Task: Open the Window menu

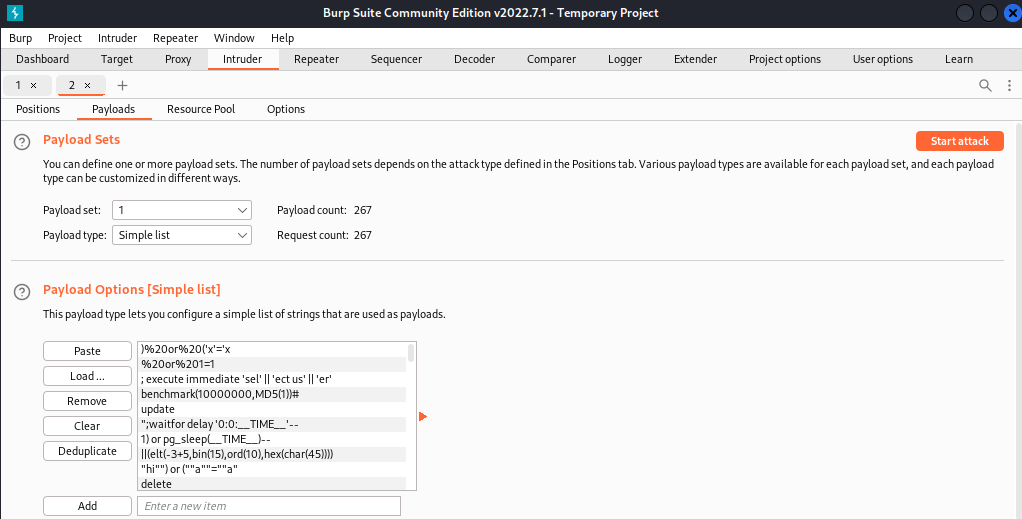Action: click(x=234, y=38)
